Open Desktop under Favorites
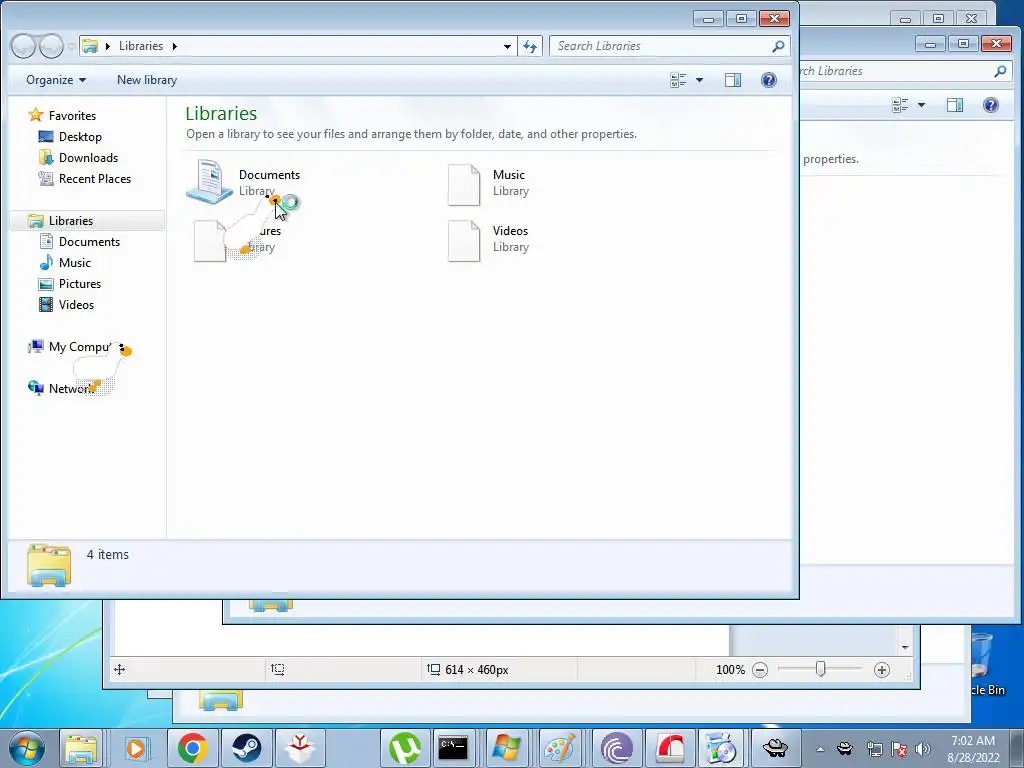 pyautogui.click(x=80, y=136)
